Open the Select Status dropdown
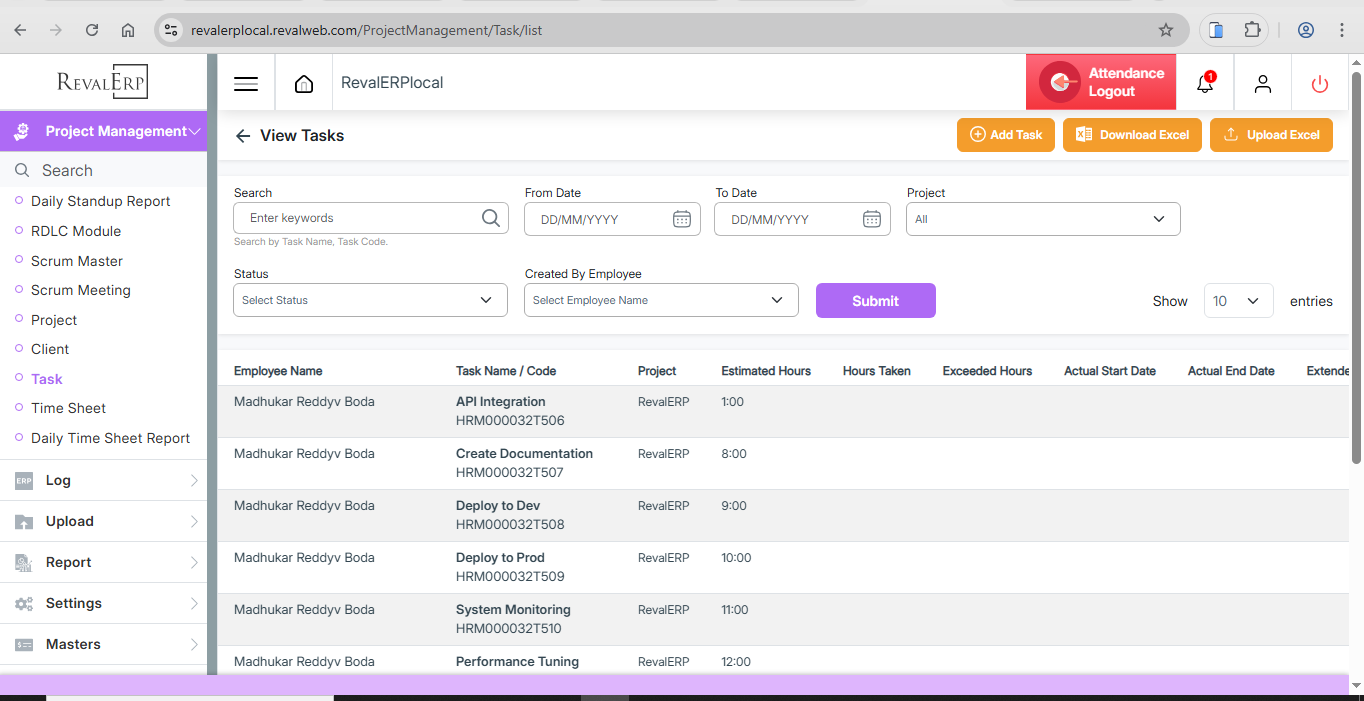 click(x=370, y=300)
